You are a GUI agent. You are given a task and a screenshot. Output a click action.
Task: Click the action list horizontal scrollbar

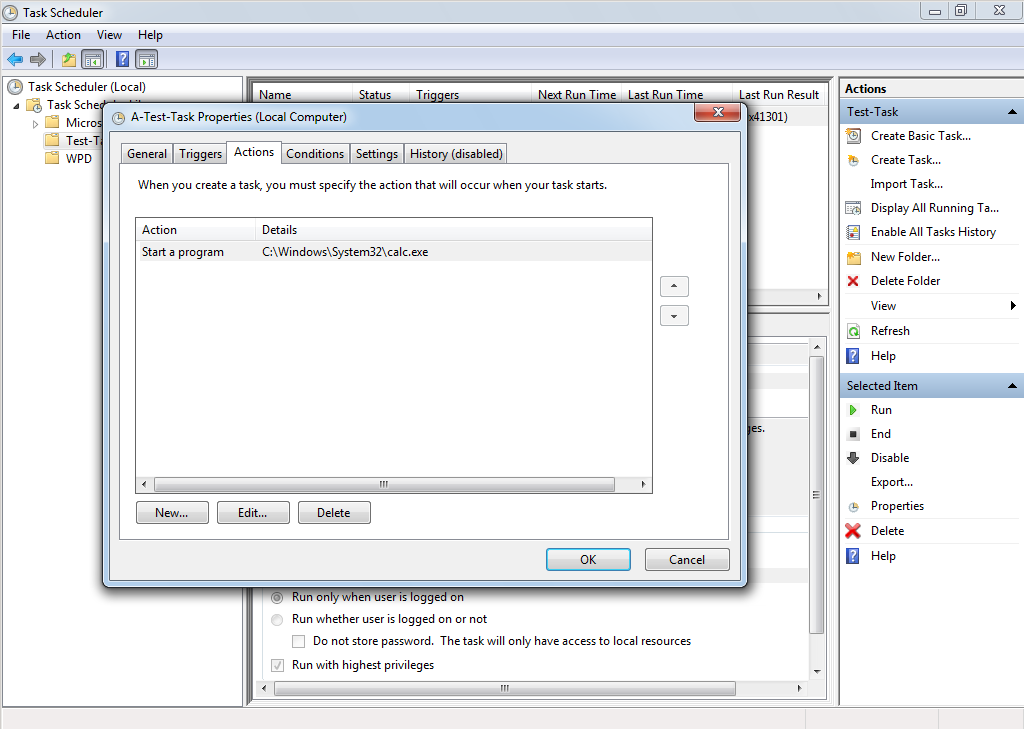[x=383, y=485]
